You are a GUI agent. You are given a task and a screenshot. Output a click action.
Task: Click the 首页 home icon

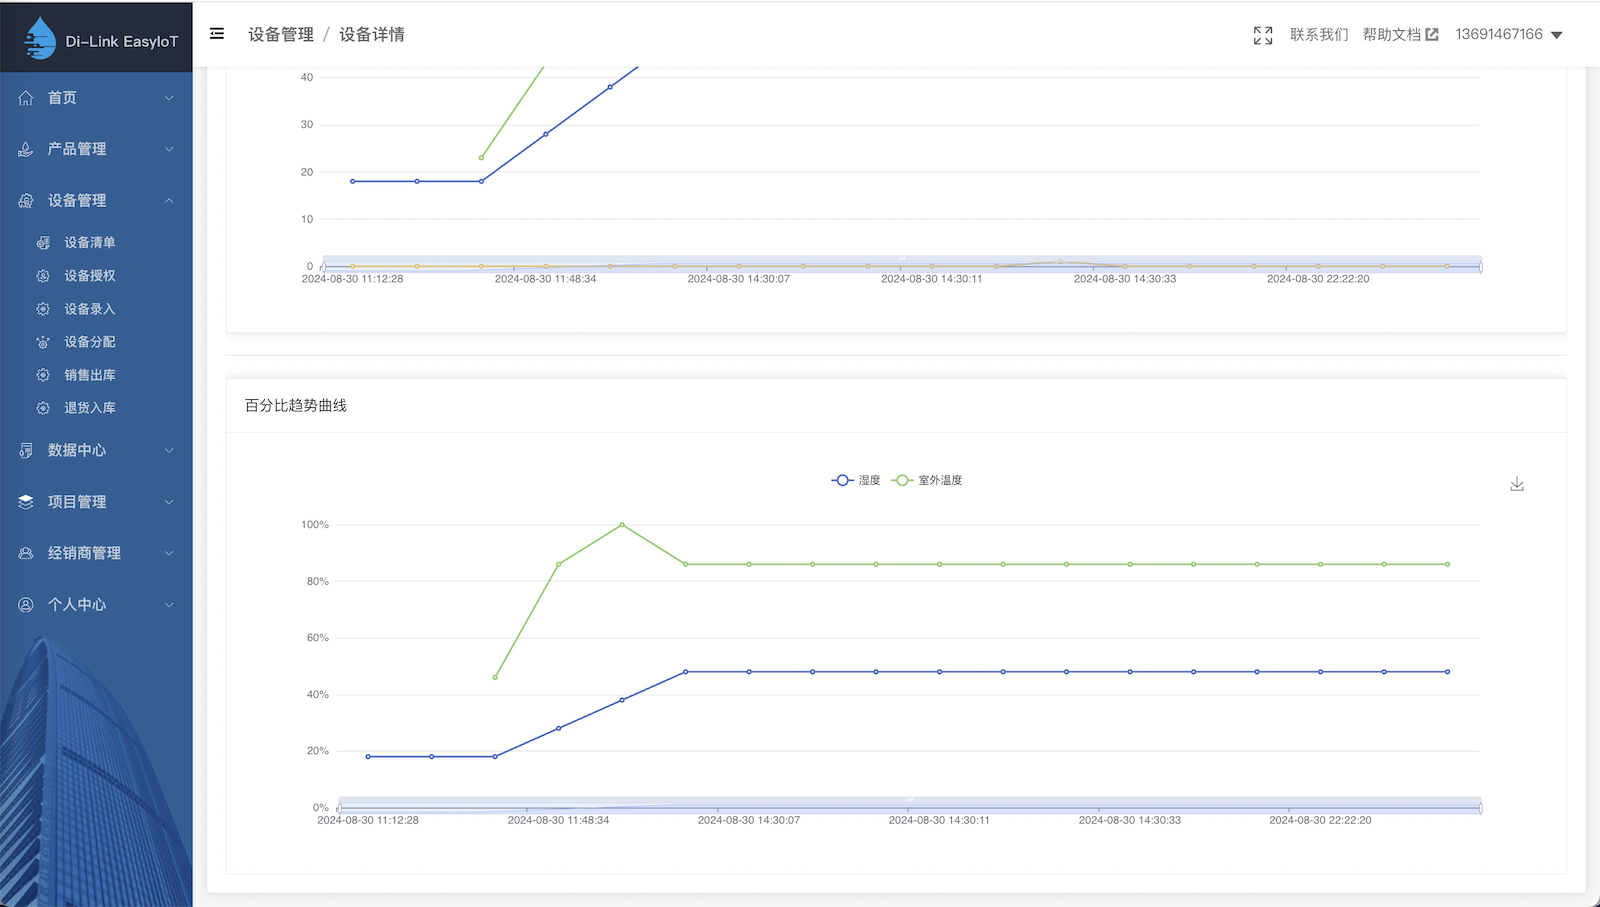[26, 98]
